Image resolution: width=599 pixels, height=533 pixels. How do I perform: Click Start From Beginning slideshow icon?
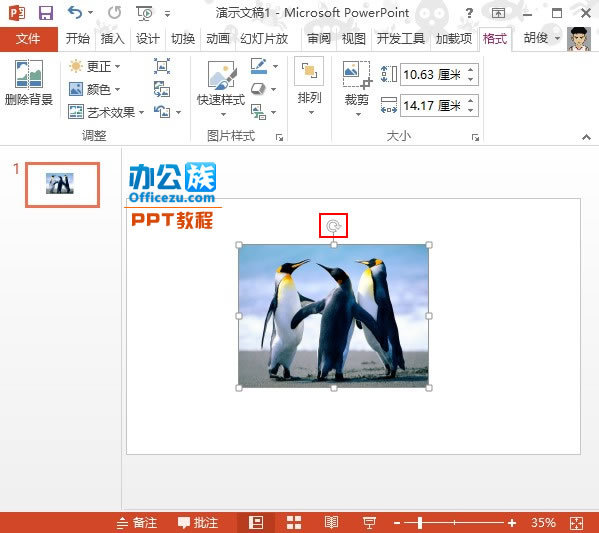pyautogui.click(x=144, y=13)
